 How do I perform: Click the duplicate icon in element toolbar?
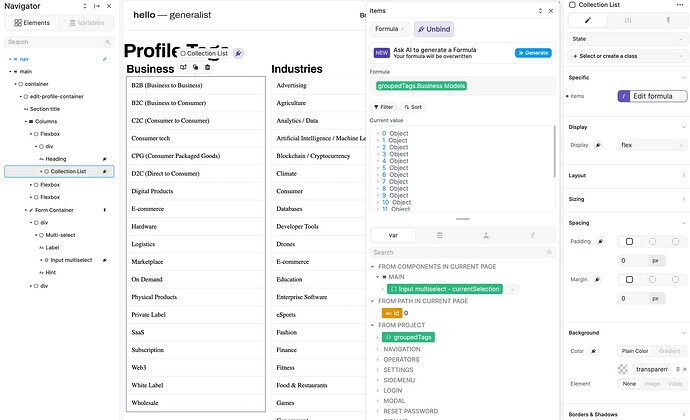point(195,67)
